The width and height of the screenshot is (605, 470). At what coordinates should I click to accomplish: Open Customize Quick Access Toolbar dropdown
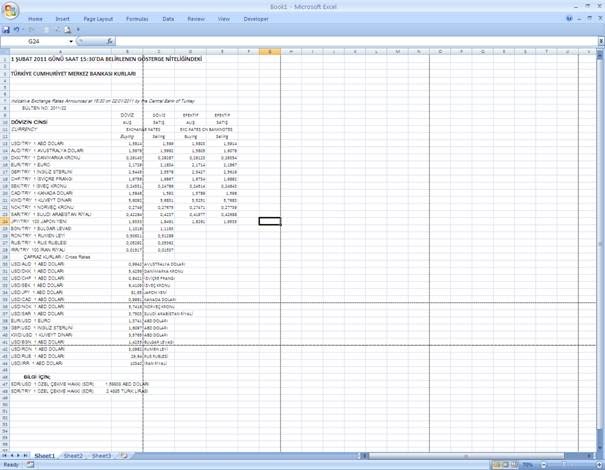(x=78, y=30)
